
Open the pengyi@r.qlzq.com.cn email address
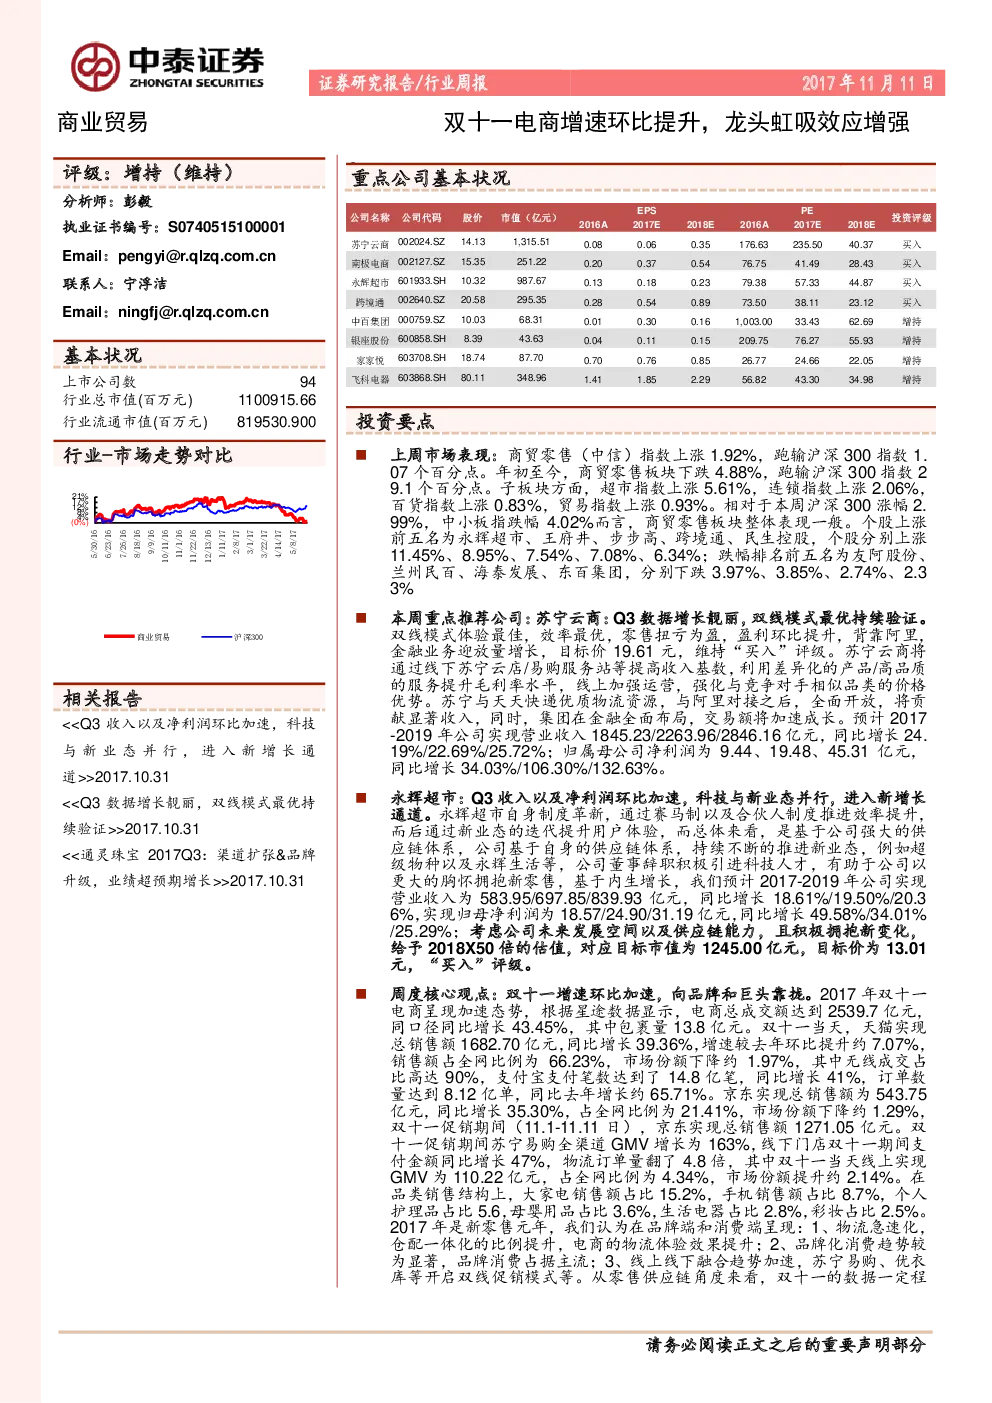click(x=197, y=256)
